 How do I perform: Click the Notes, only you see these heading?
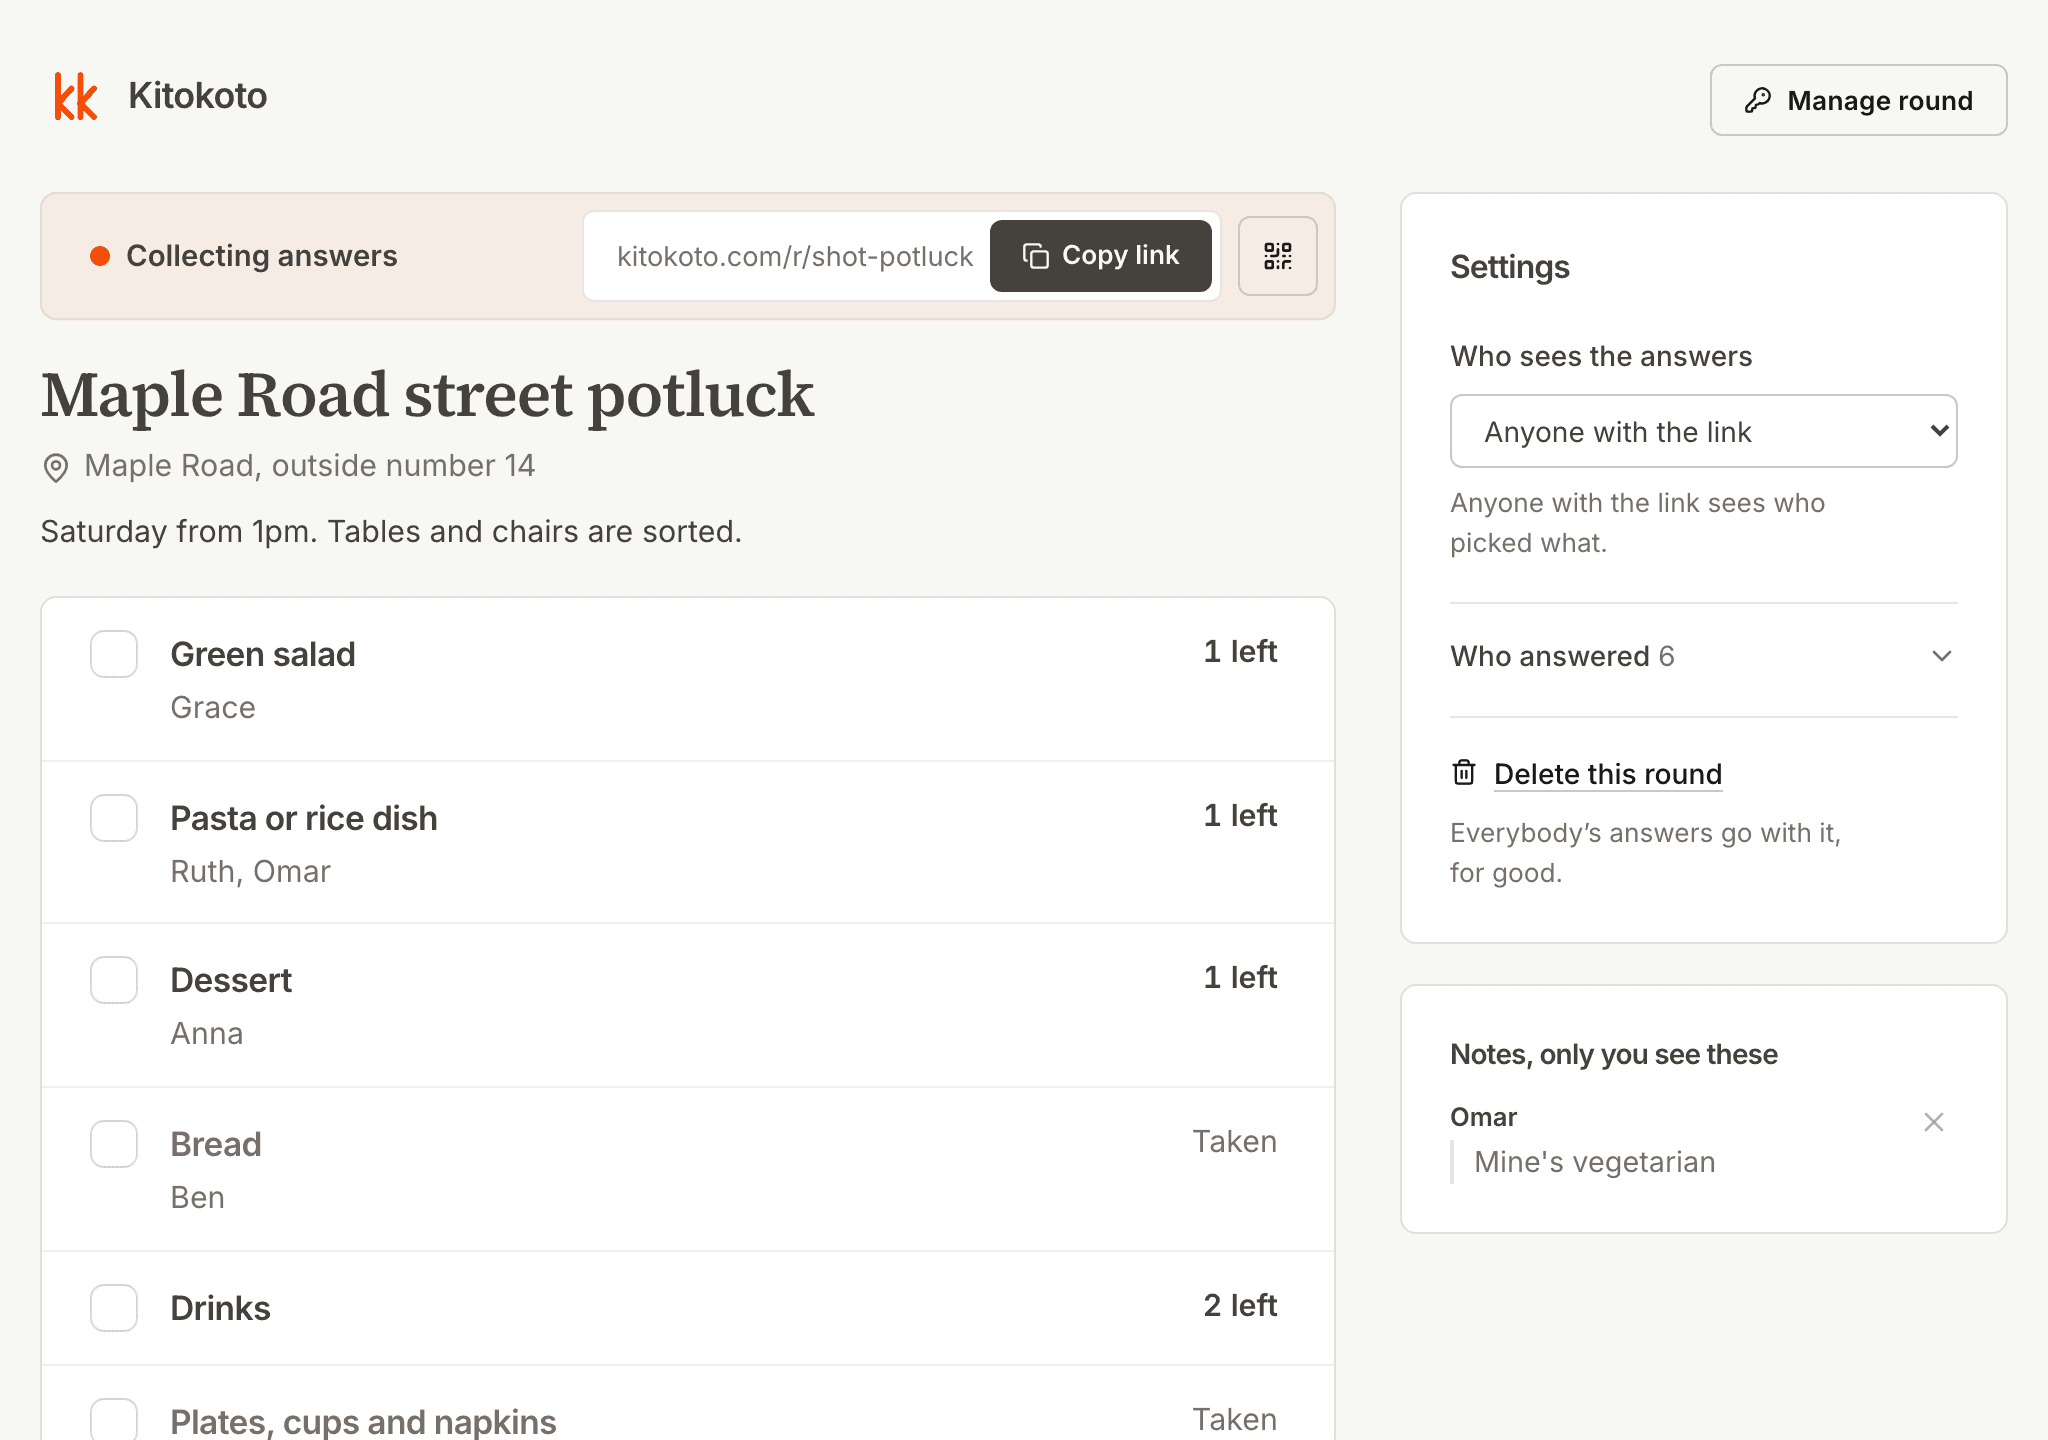point(1614,1054)
